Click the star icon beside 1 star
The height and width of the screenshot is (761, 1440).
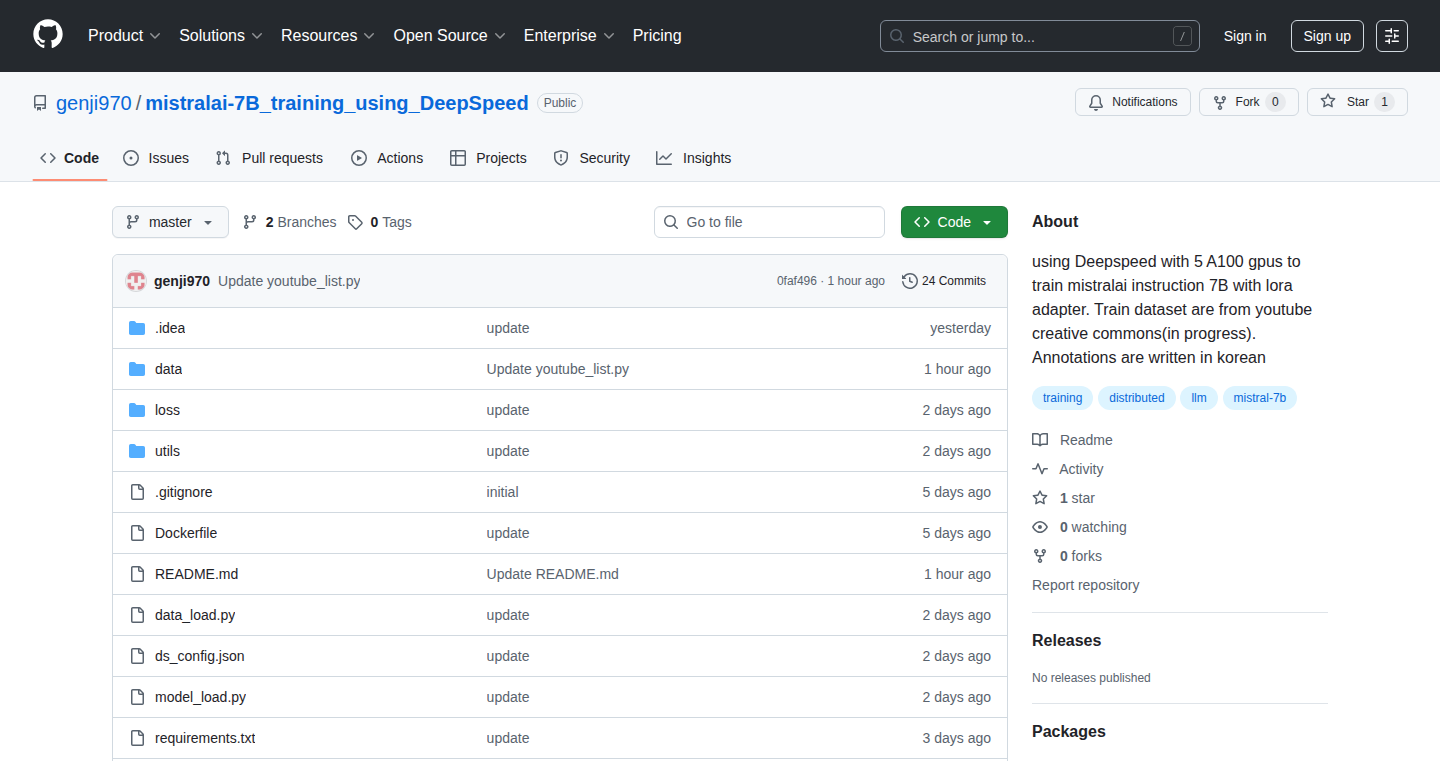(1040, 498)
